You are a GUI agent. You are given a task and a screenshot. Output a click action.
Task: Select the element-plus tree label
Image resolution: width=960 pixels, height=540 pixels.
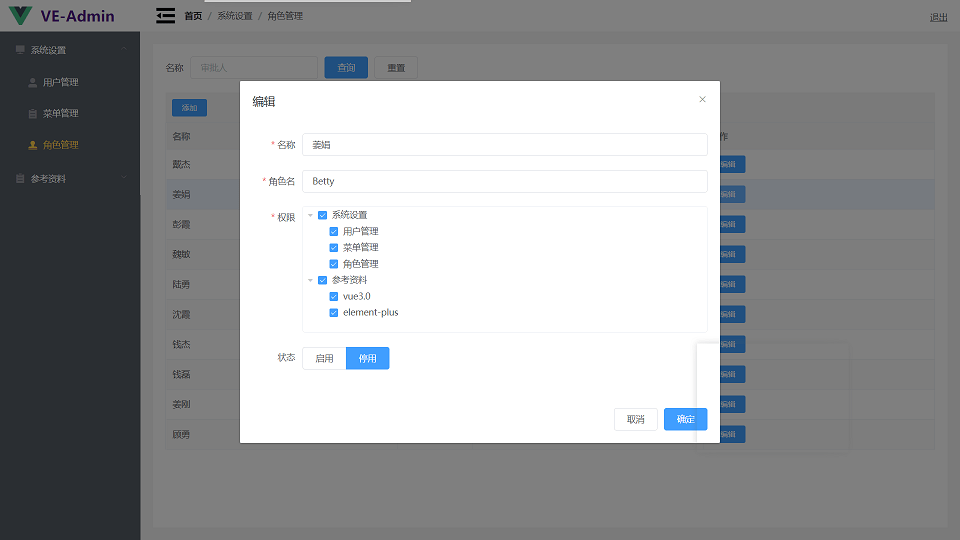click(x=370, y=312)
